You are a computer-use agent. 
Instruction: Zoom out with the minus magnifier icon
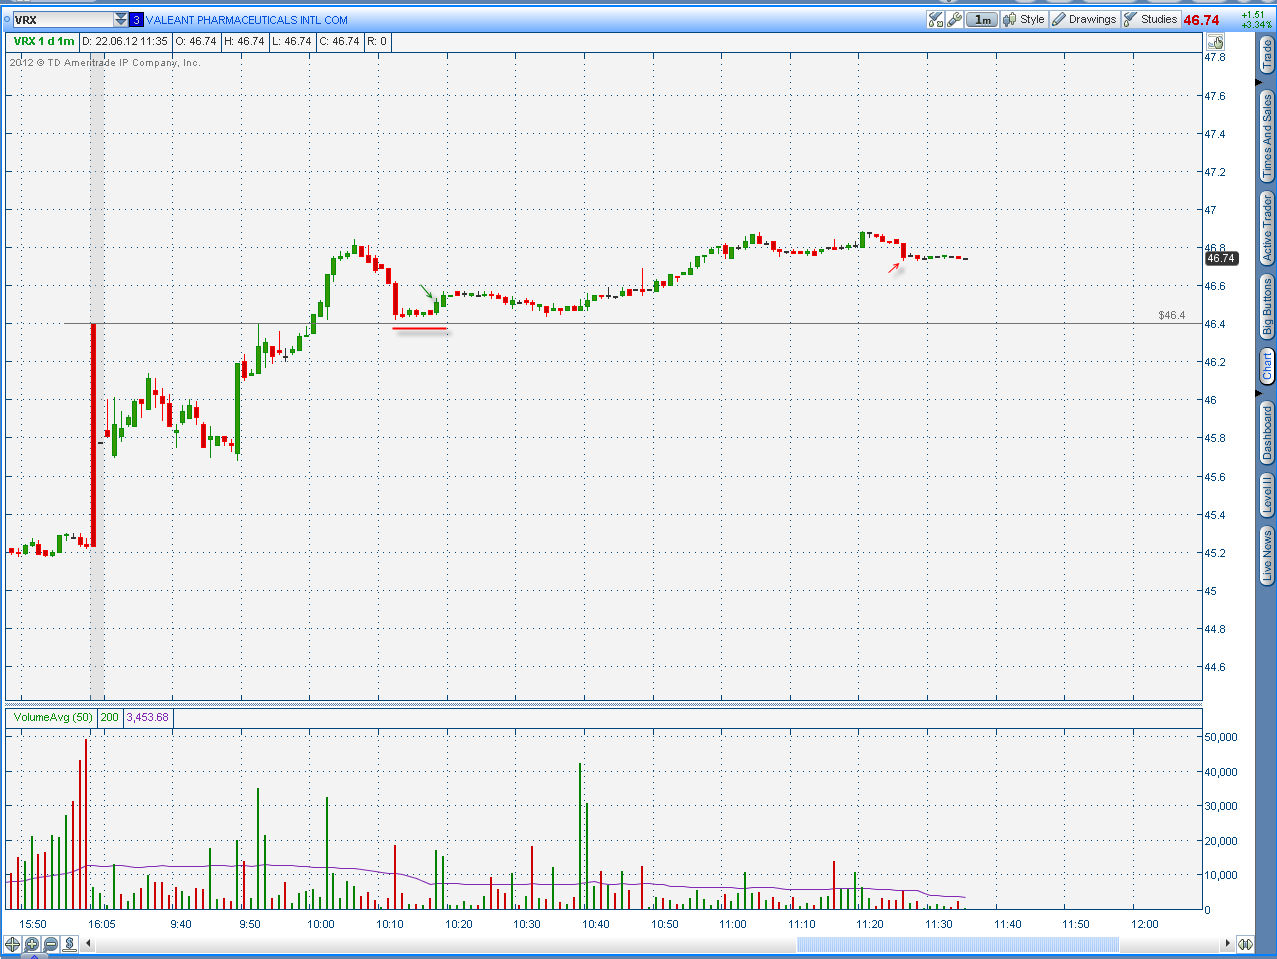(51, 944)
